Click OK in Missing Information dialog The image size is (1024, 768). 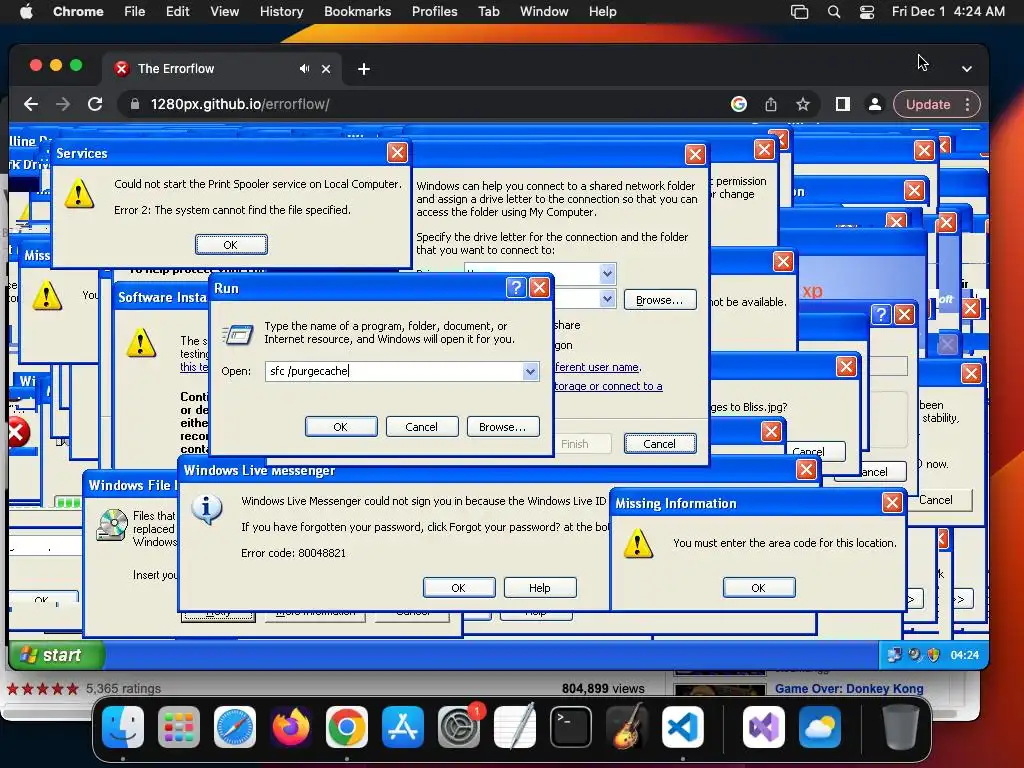click(759, 587)
